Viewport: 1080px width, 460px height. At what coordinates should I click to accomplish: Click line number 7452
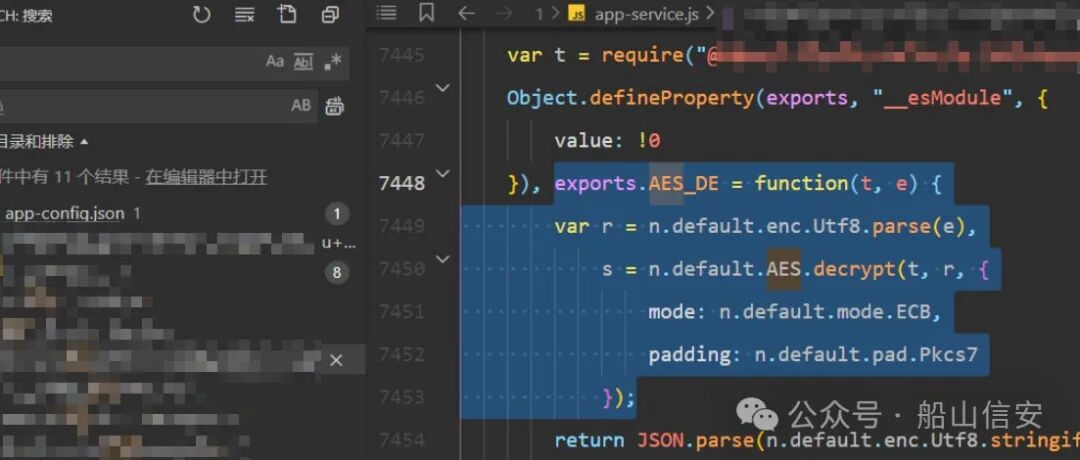pyautogui.click(x=402, y=355)
